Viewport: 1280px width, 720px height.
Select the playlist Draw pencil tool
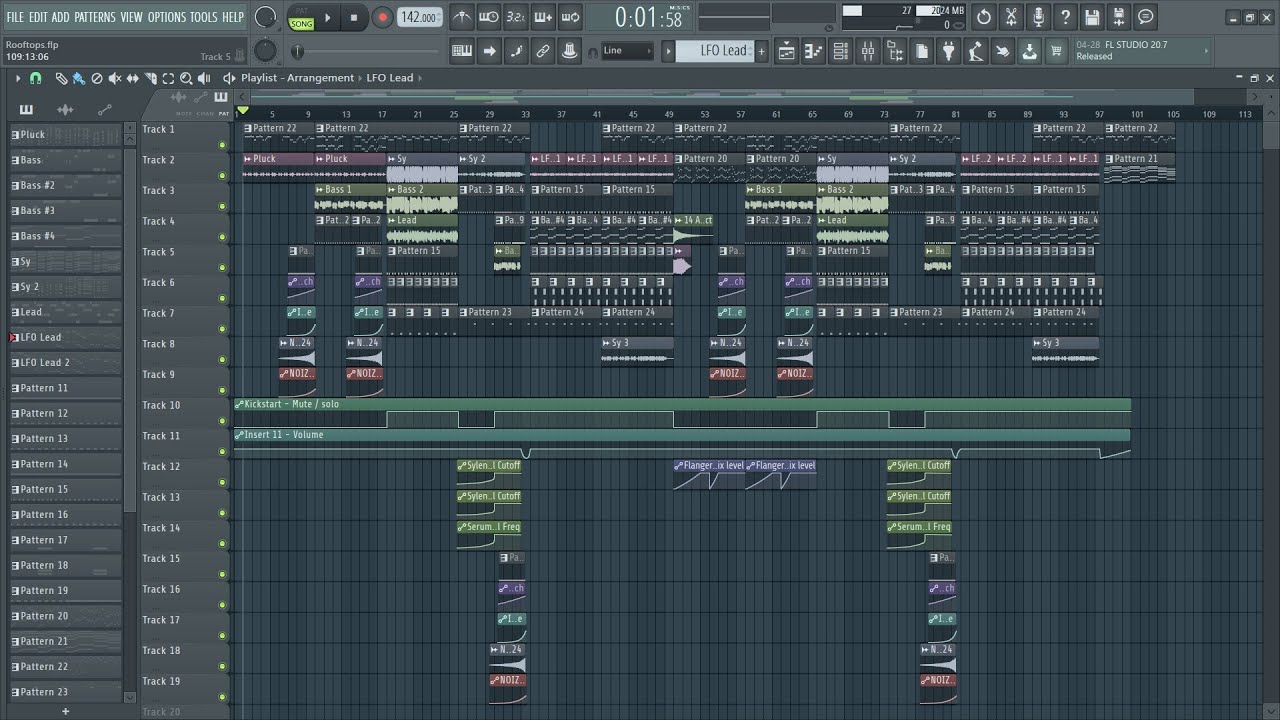point(61,78)
